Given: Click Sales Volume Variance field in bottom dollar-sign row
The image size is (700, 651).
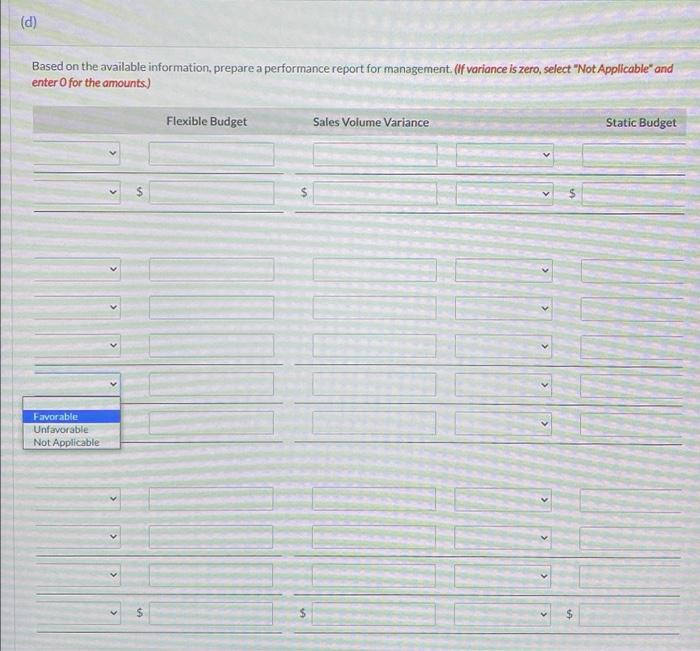Looking at the screenshot, I should coord(374,614).
